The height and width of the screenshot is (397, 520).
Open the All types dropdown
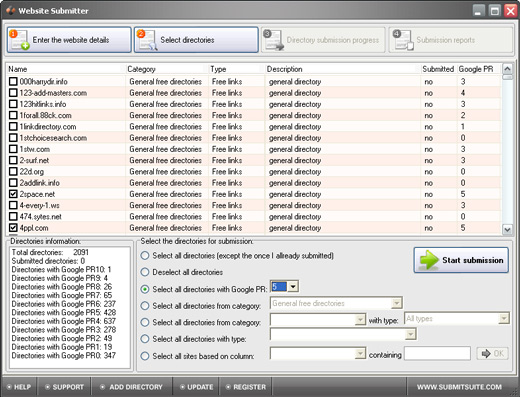pyautogui.click(x=503, y=319)
